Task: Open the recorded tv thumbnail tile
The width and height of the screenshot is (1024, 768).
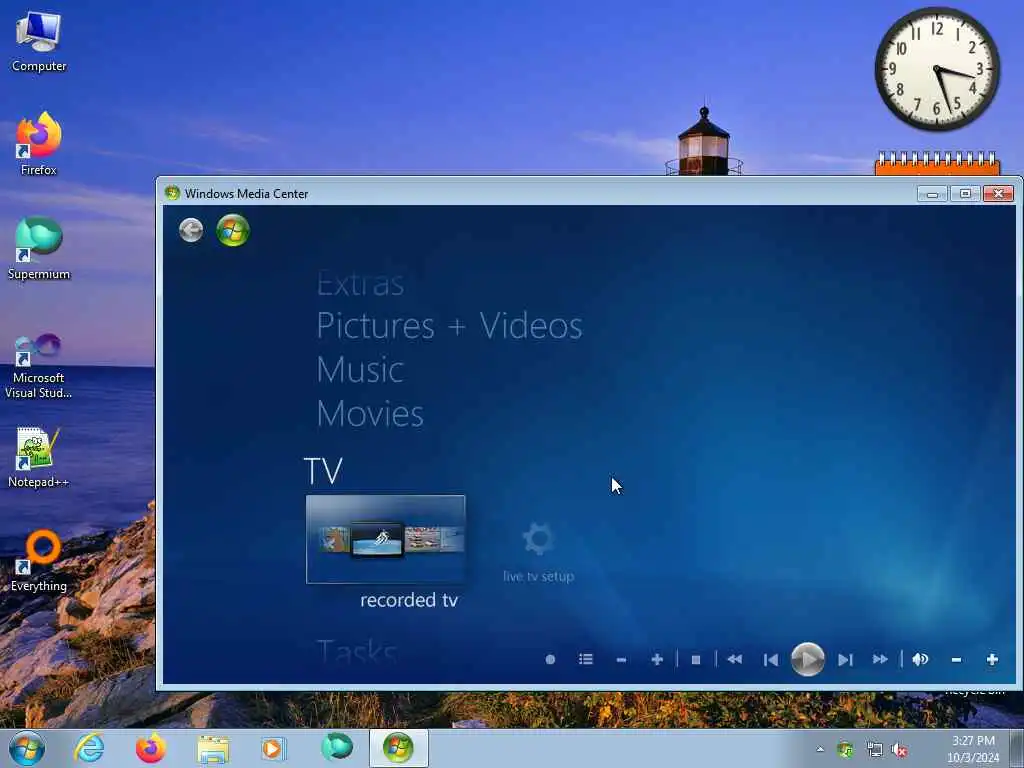Action: click(385, 539)
